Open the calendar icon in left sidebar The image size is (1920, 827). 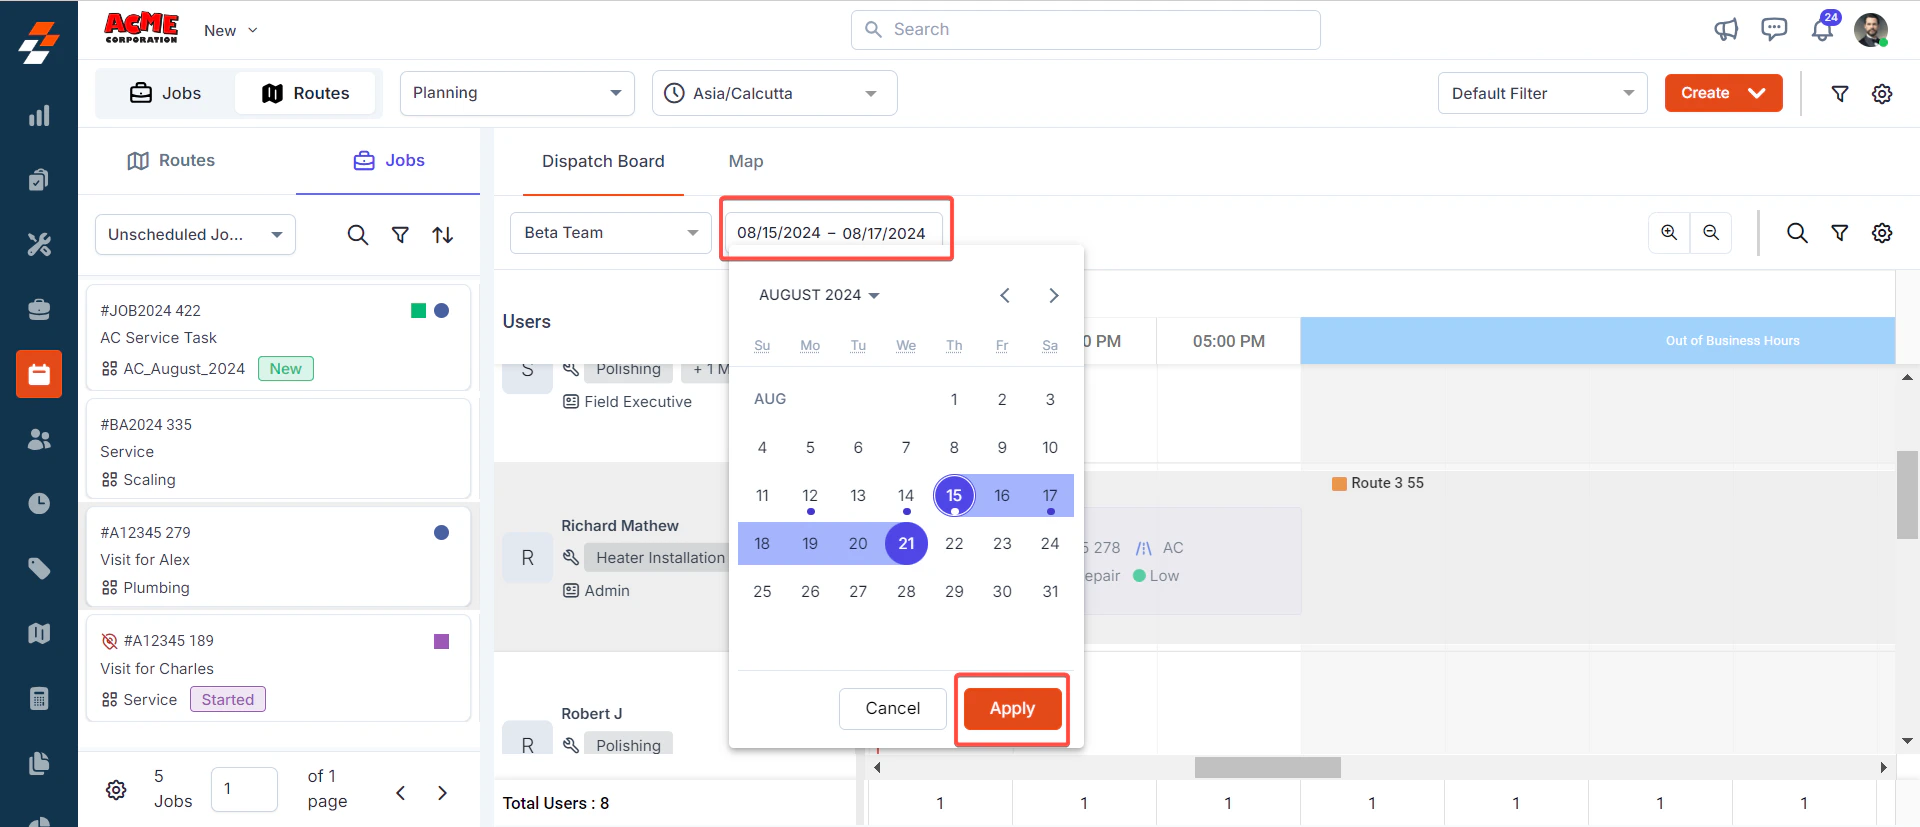point(39,374)
